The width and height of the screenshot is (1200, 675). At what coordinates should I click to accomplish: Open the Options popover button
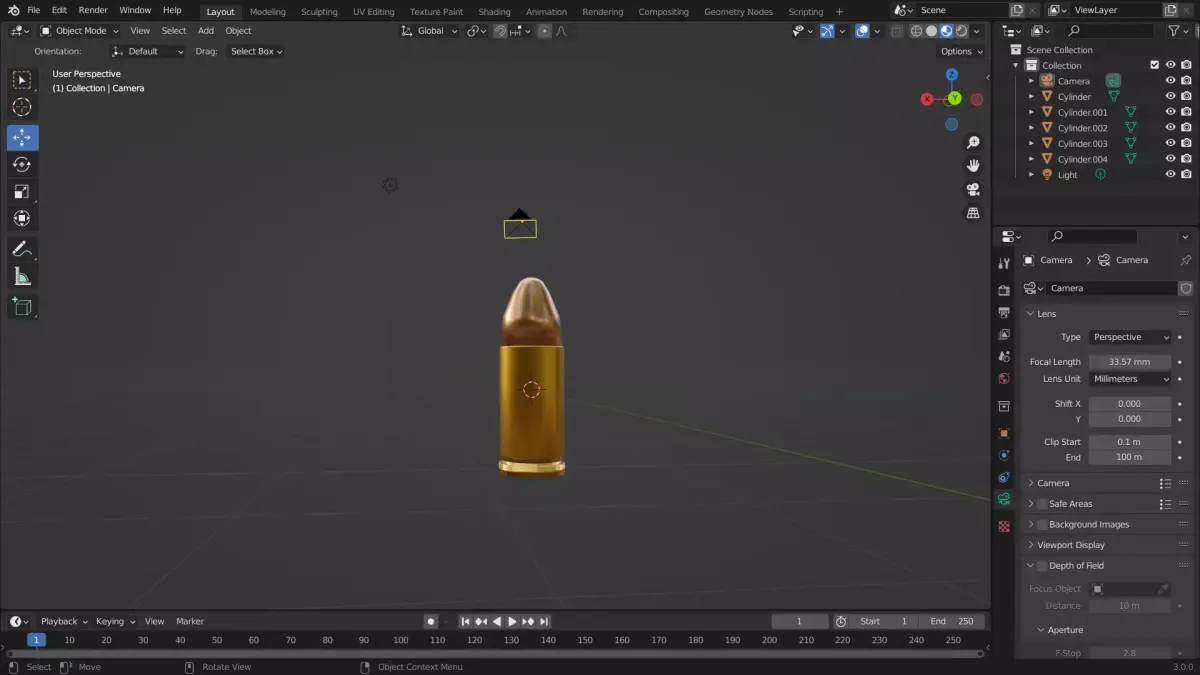960,51
